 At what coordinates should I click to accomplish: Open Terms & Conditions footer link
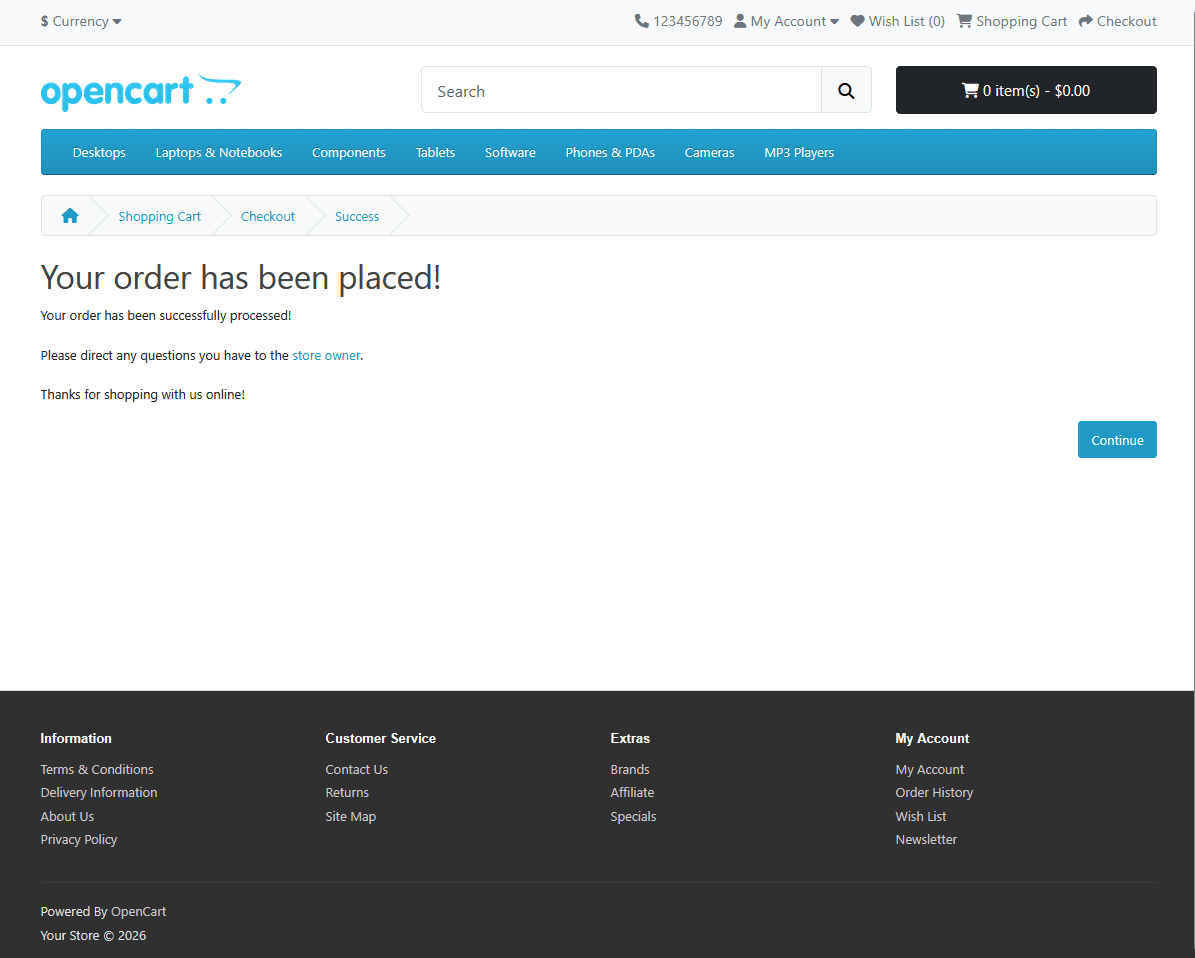tap(97, 769)
